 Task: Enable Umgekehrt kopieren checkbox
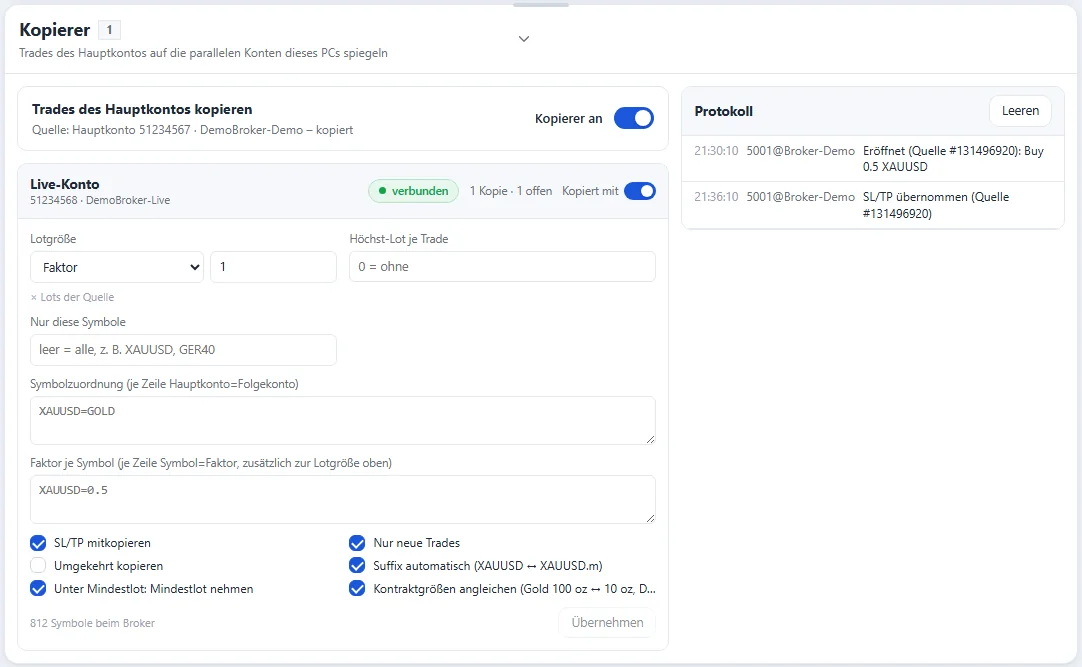(38, 566)
